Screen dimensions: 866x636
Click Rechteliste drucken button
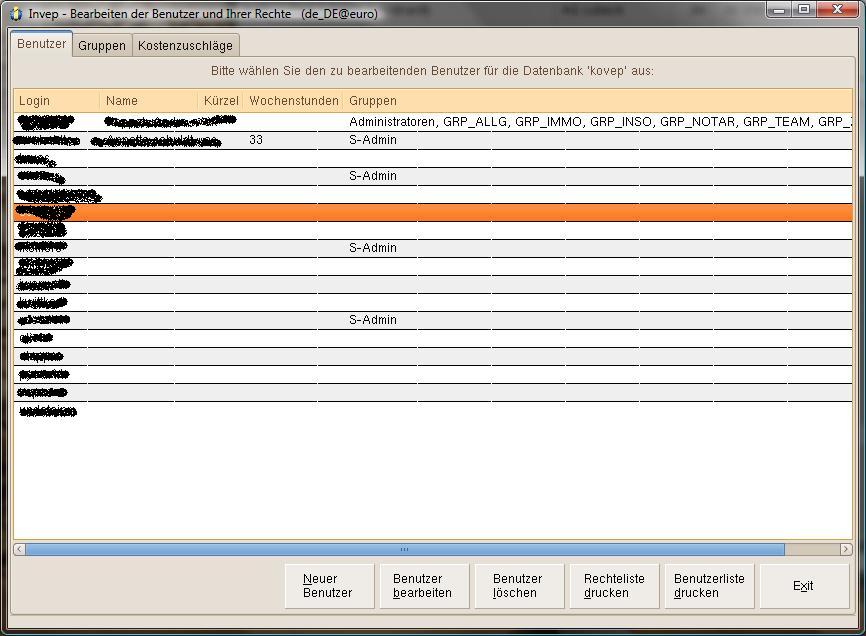pyautogui.click(x=614, y=586)
